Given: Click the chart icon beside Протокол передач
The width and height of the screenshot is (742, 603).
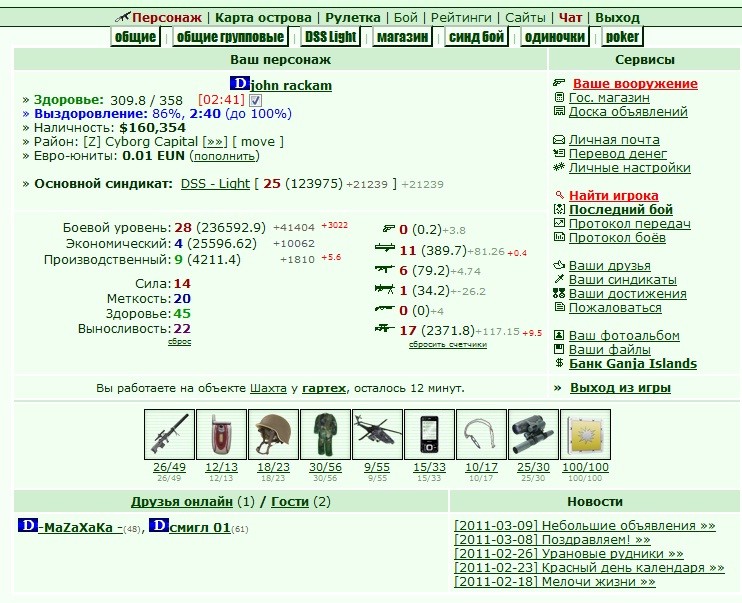Looking at the screenshot, I should 559,223.
